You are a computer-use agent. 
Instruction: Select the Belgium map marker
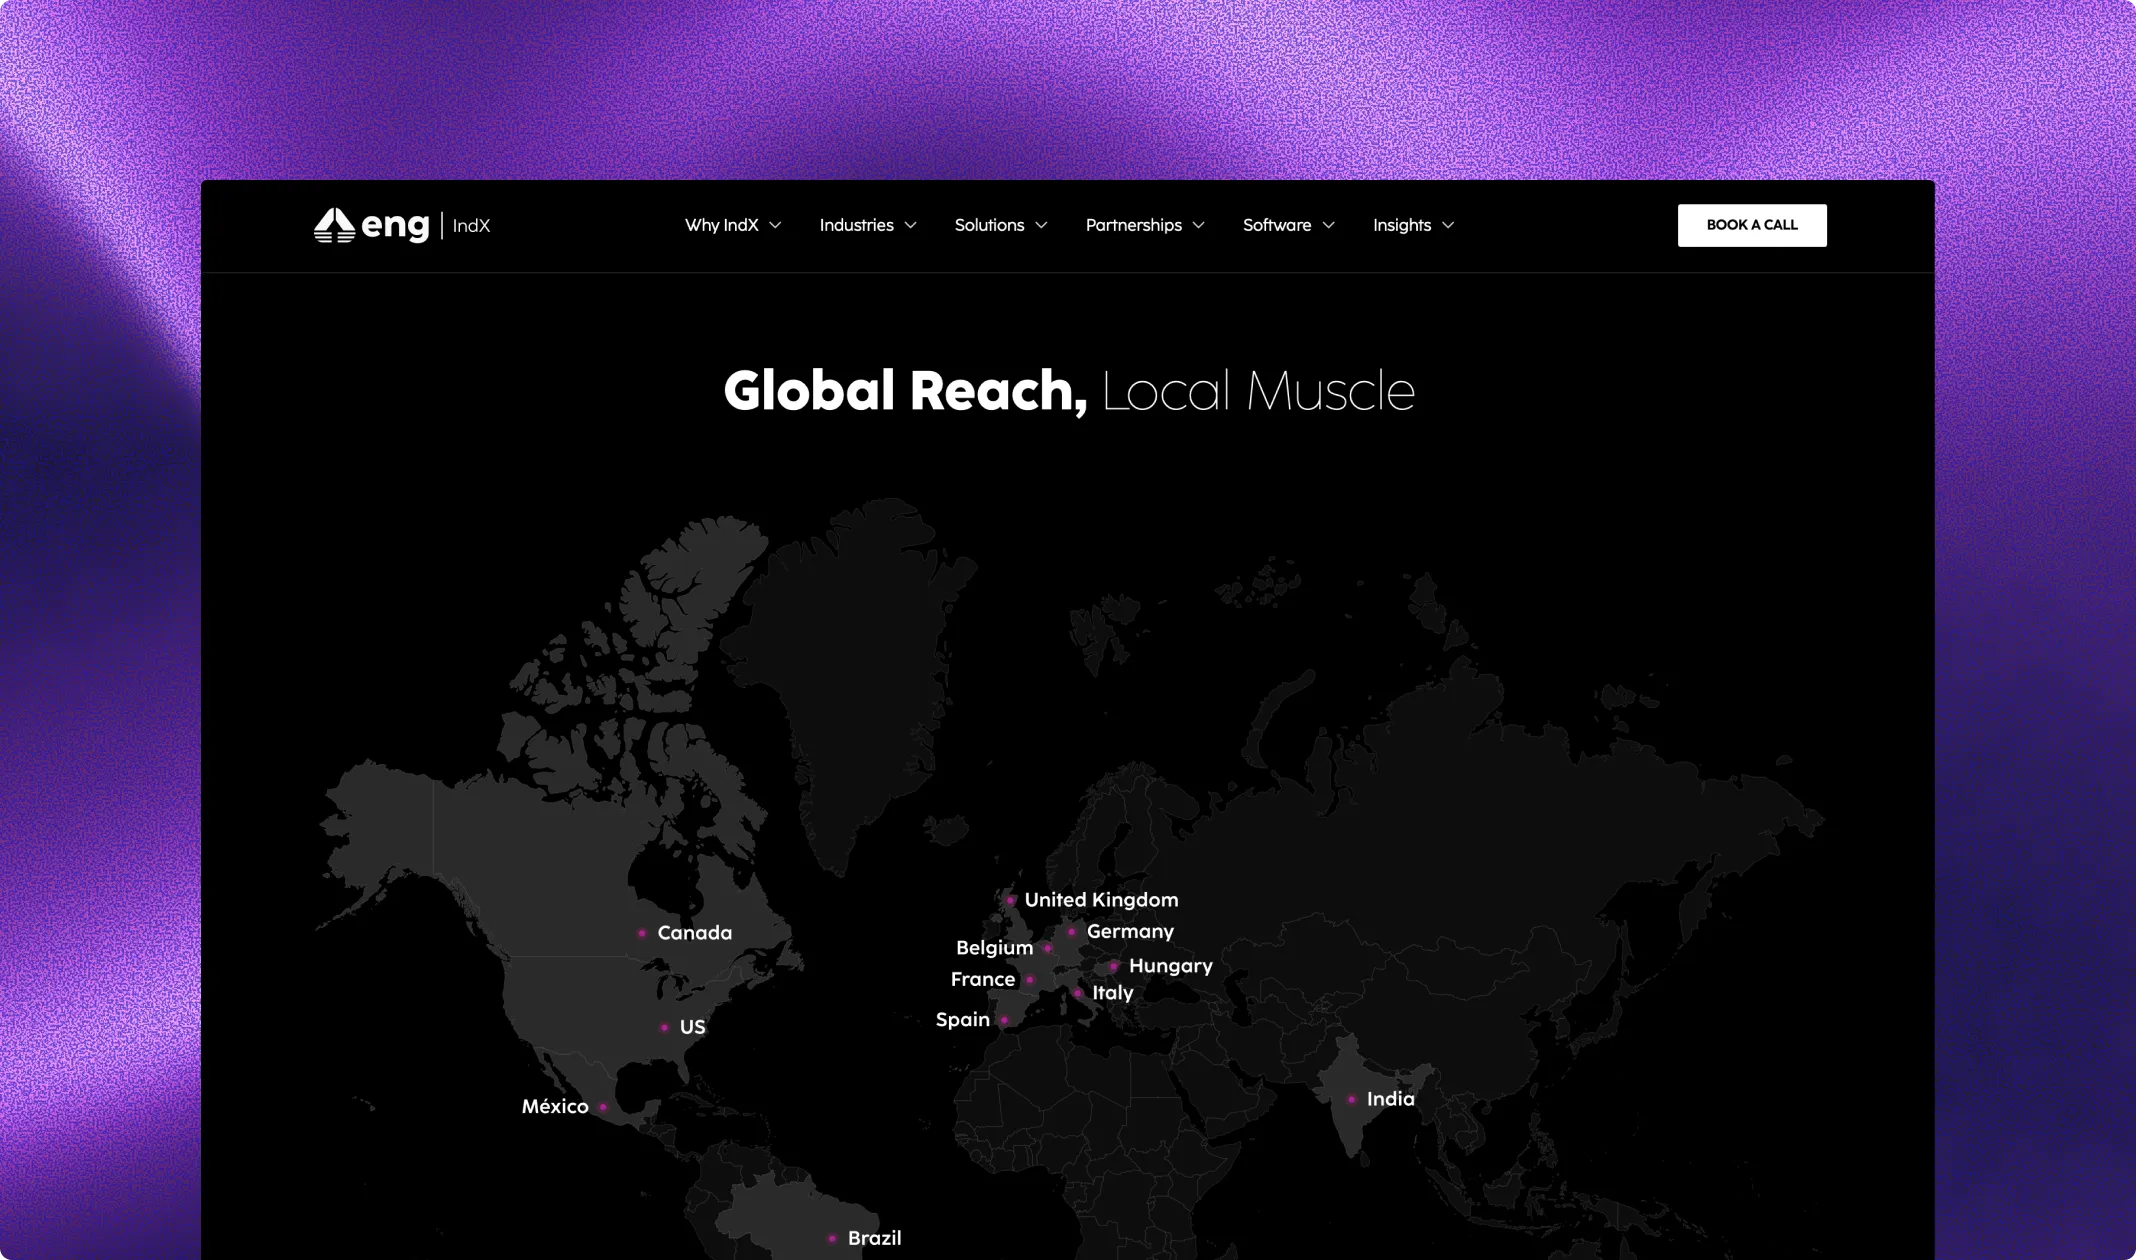pos(1047,947)
